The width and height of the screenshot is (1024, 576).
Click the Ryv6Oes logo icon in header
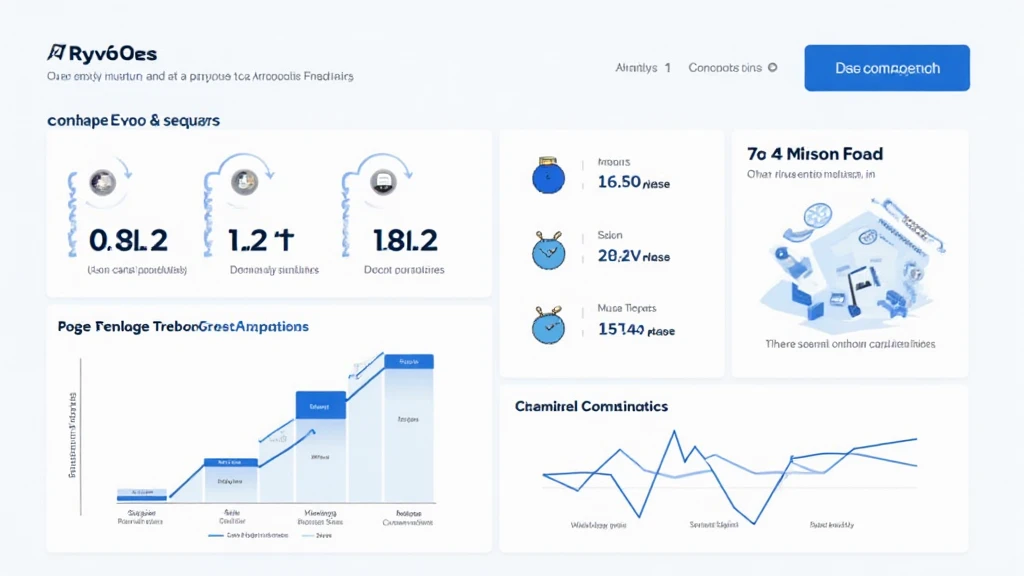pyautogui.click(x=55, y=53)
